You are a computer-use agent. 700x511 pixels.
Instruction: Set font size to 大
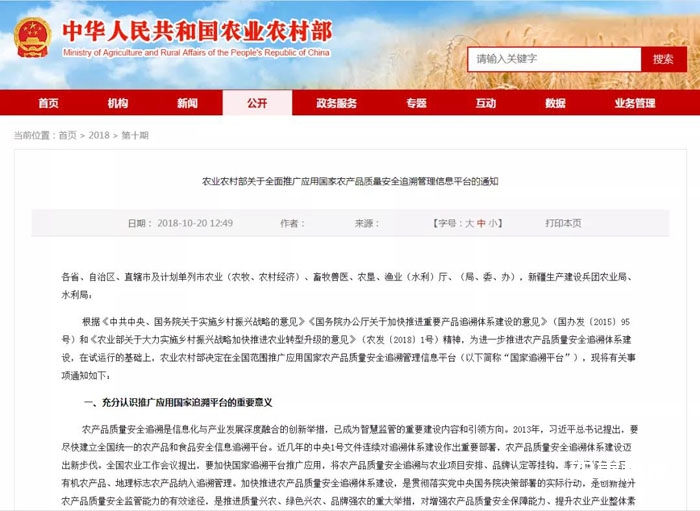pyautogui.click(x=469, y=223)
